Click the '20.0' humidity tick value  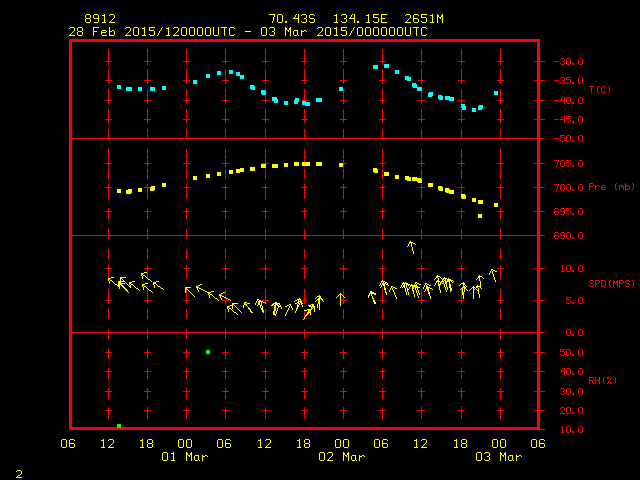(571, 411)
